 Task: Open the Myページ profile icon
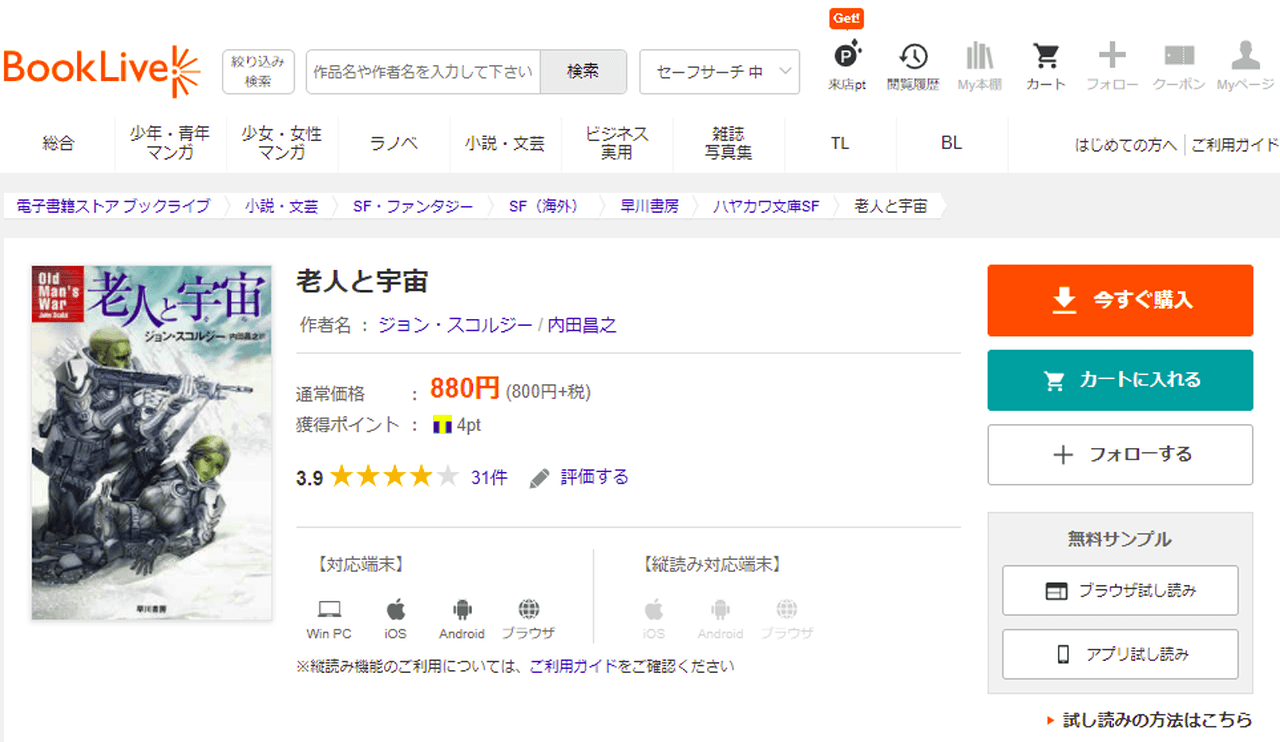pyautogui.click(x=1245, y=57)
